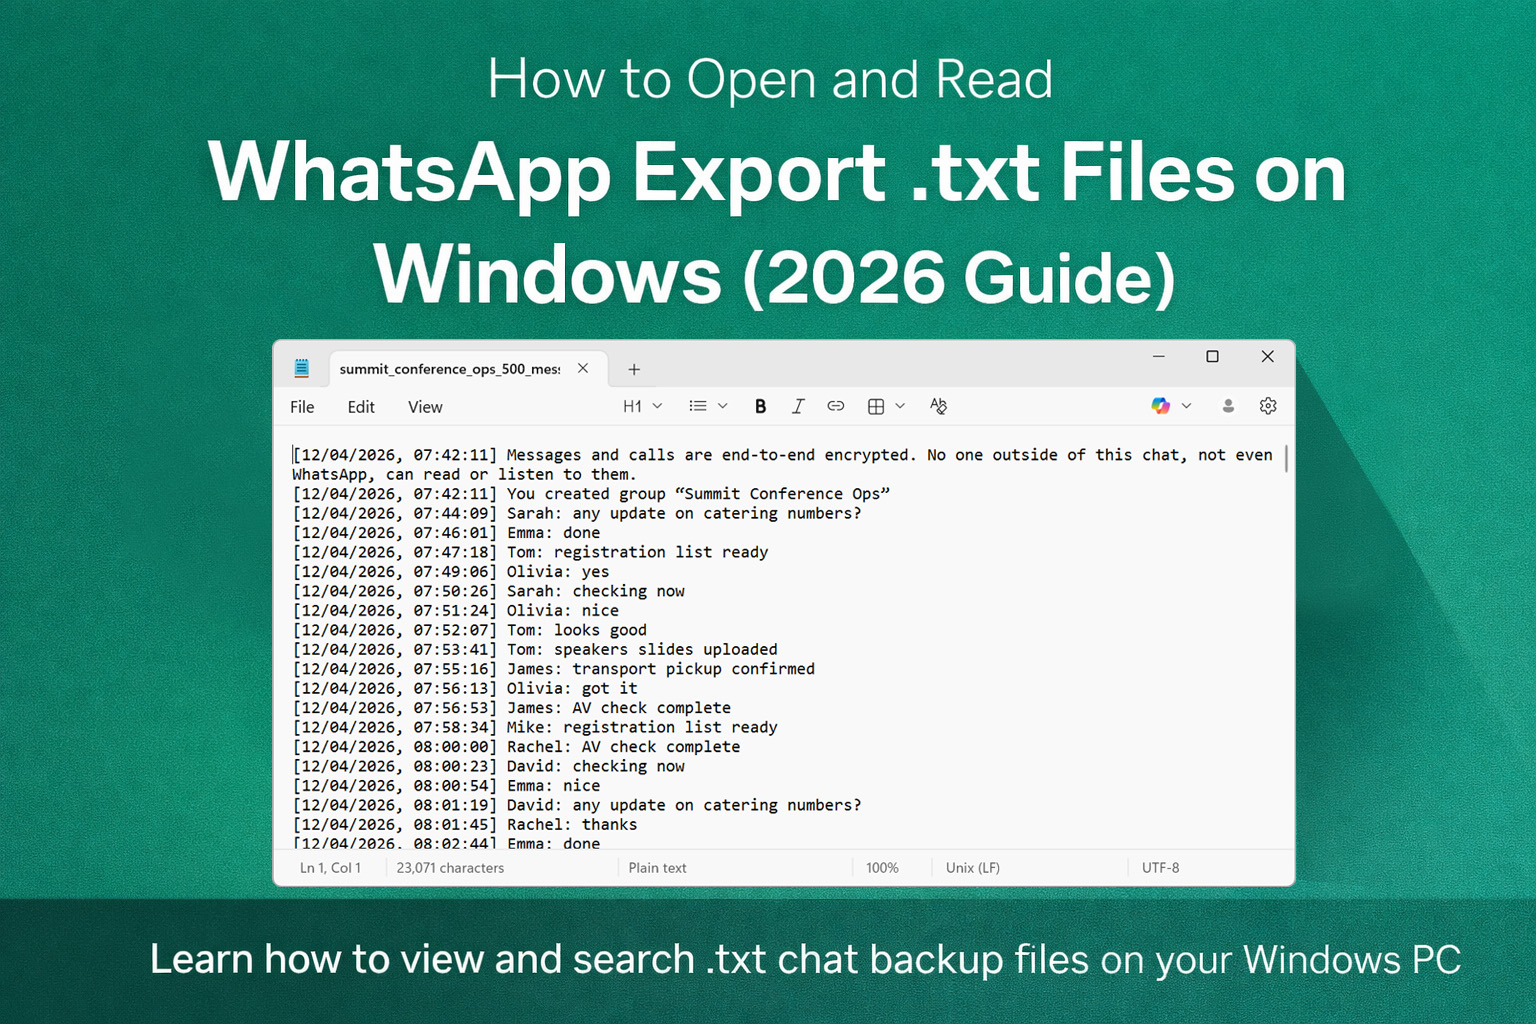Open Copilot with its colorful icon

coord(1161,406)
